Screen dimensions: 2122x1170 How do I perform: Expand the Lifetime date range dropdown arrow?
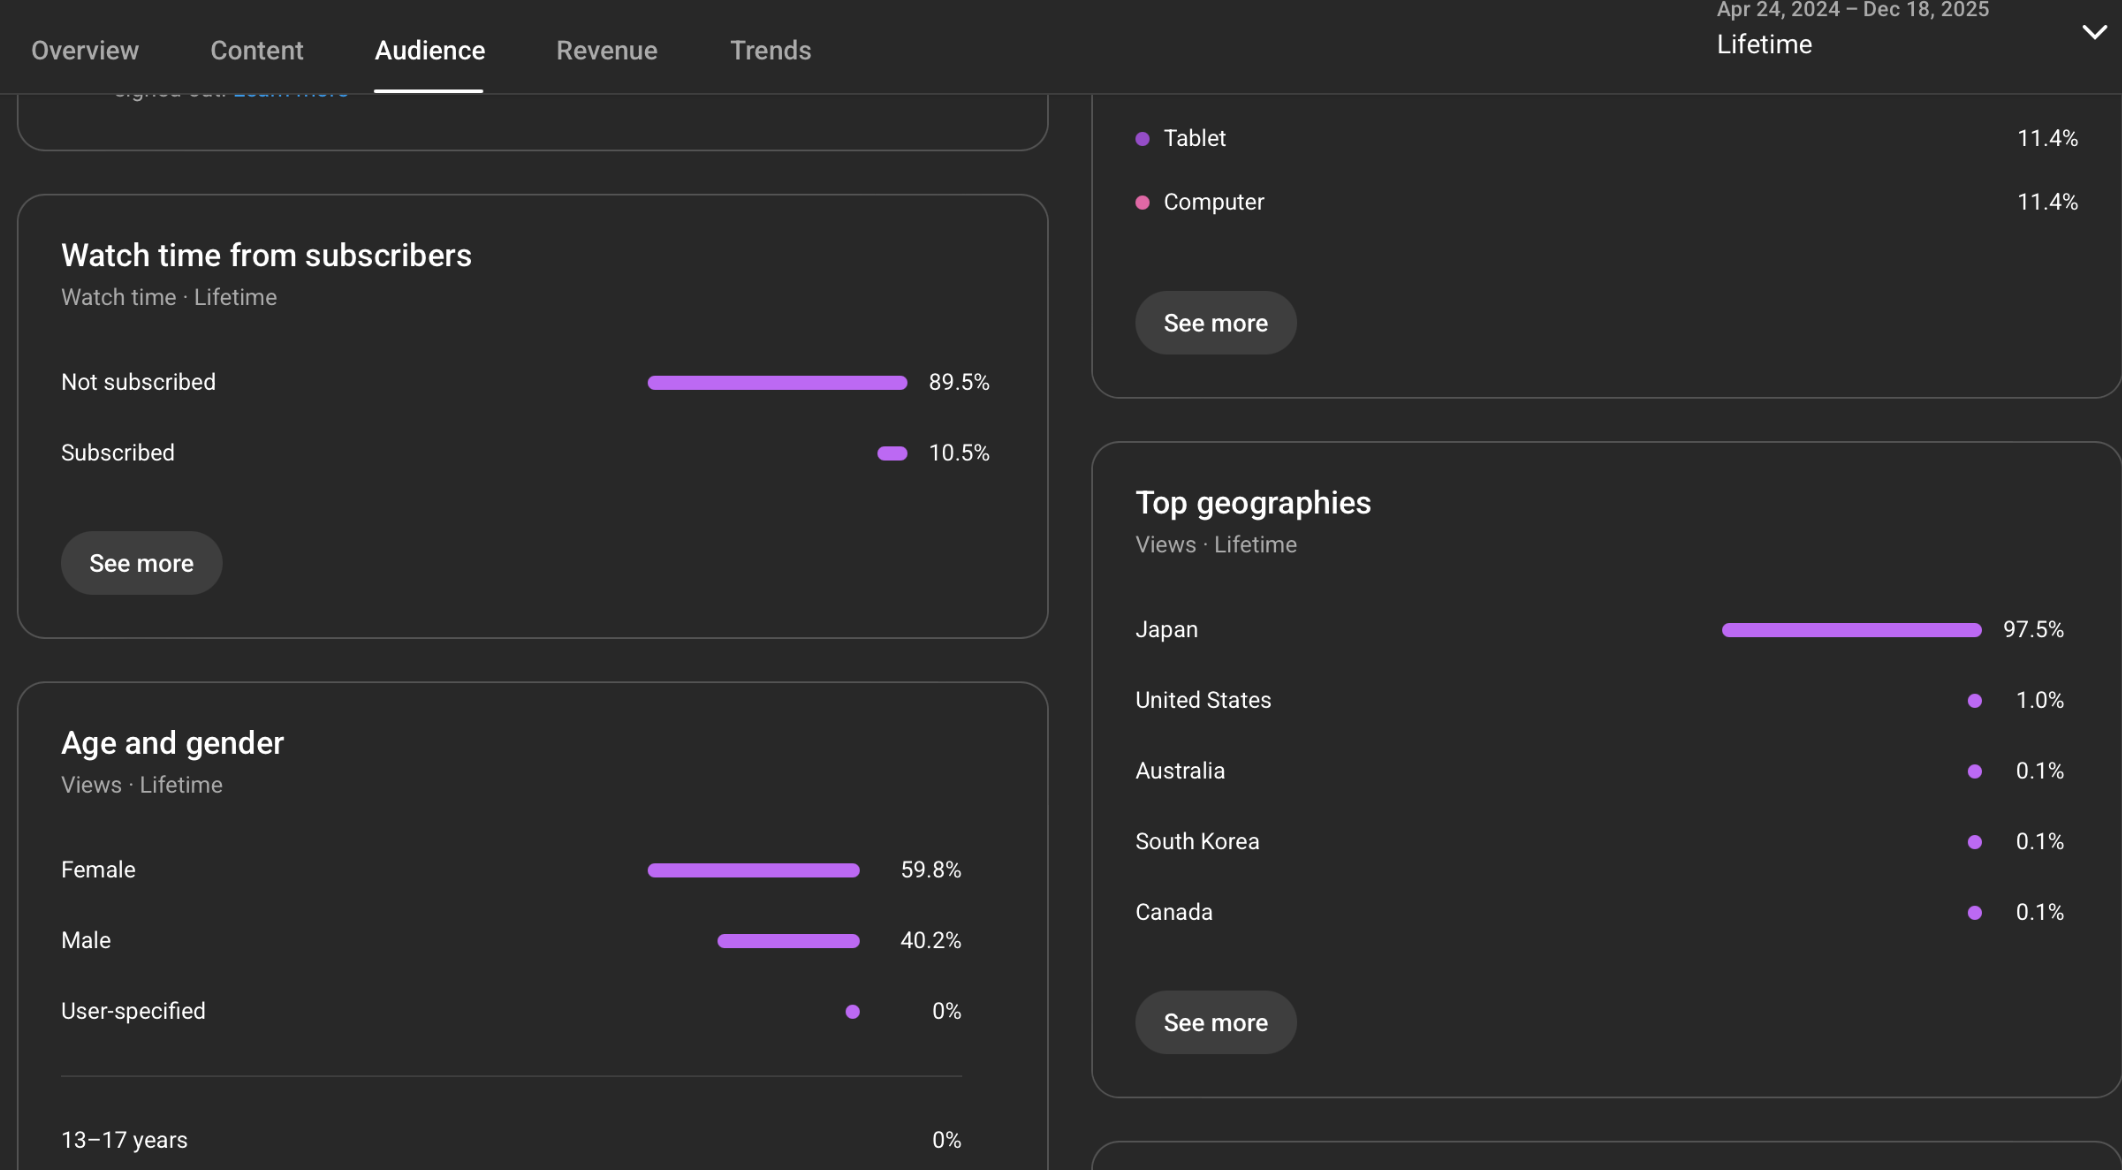point(2094,32)
